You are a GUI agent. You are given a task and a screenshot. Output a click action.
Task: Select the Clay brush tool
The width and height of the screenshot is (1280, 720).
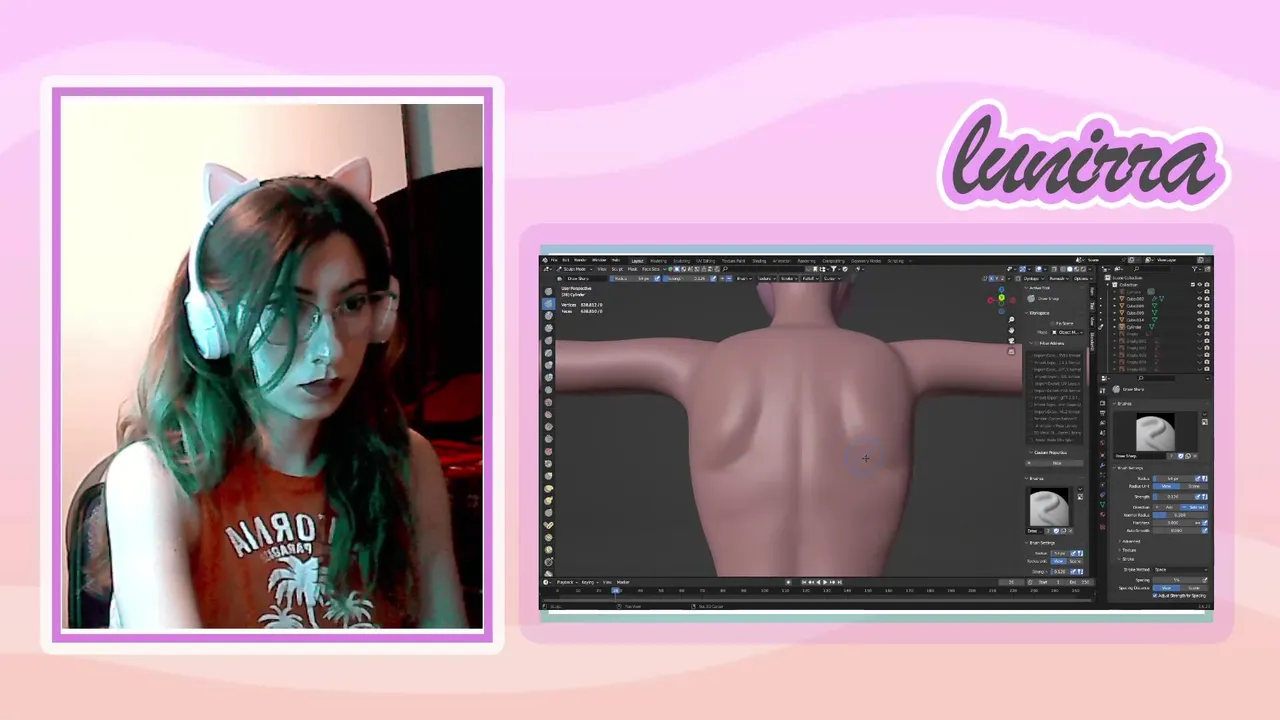point(548,315)
